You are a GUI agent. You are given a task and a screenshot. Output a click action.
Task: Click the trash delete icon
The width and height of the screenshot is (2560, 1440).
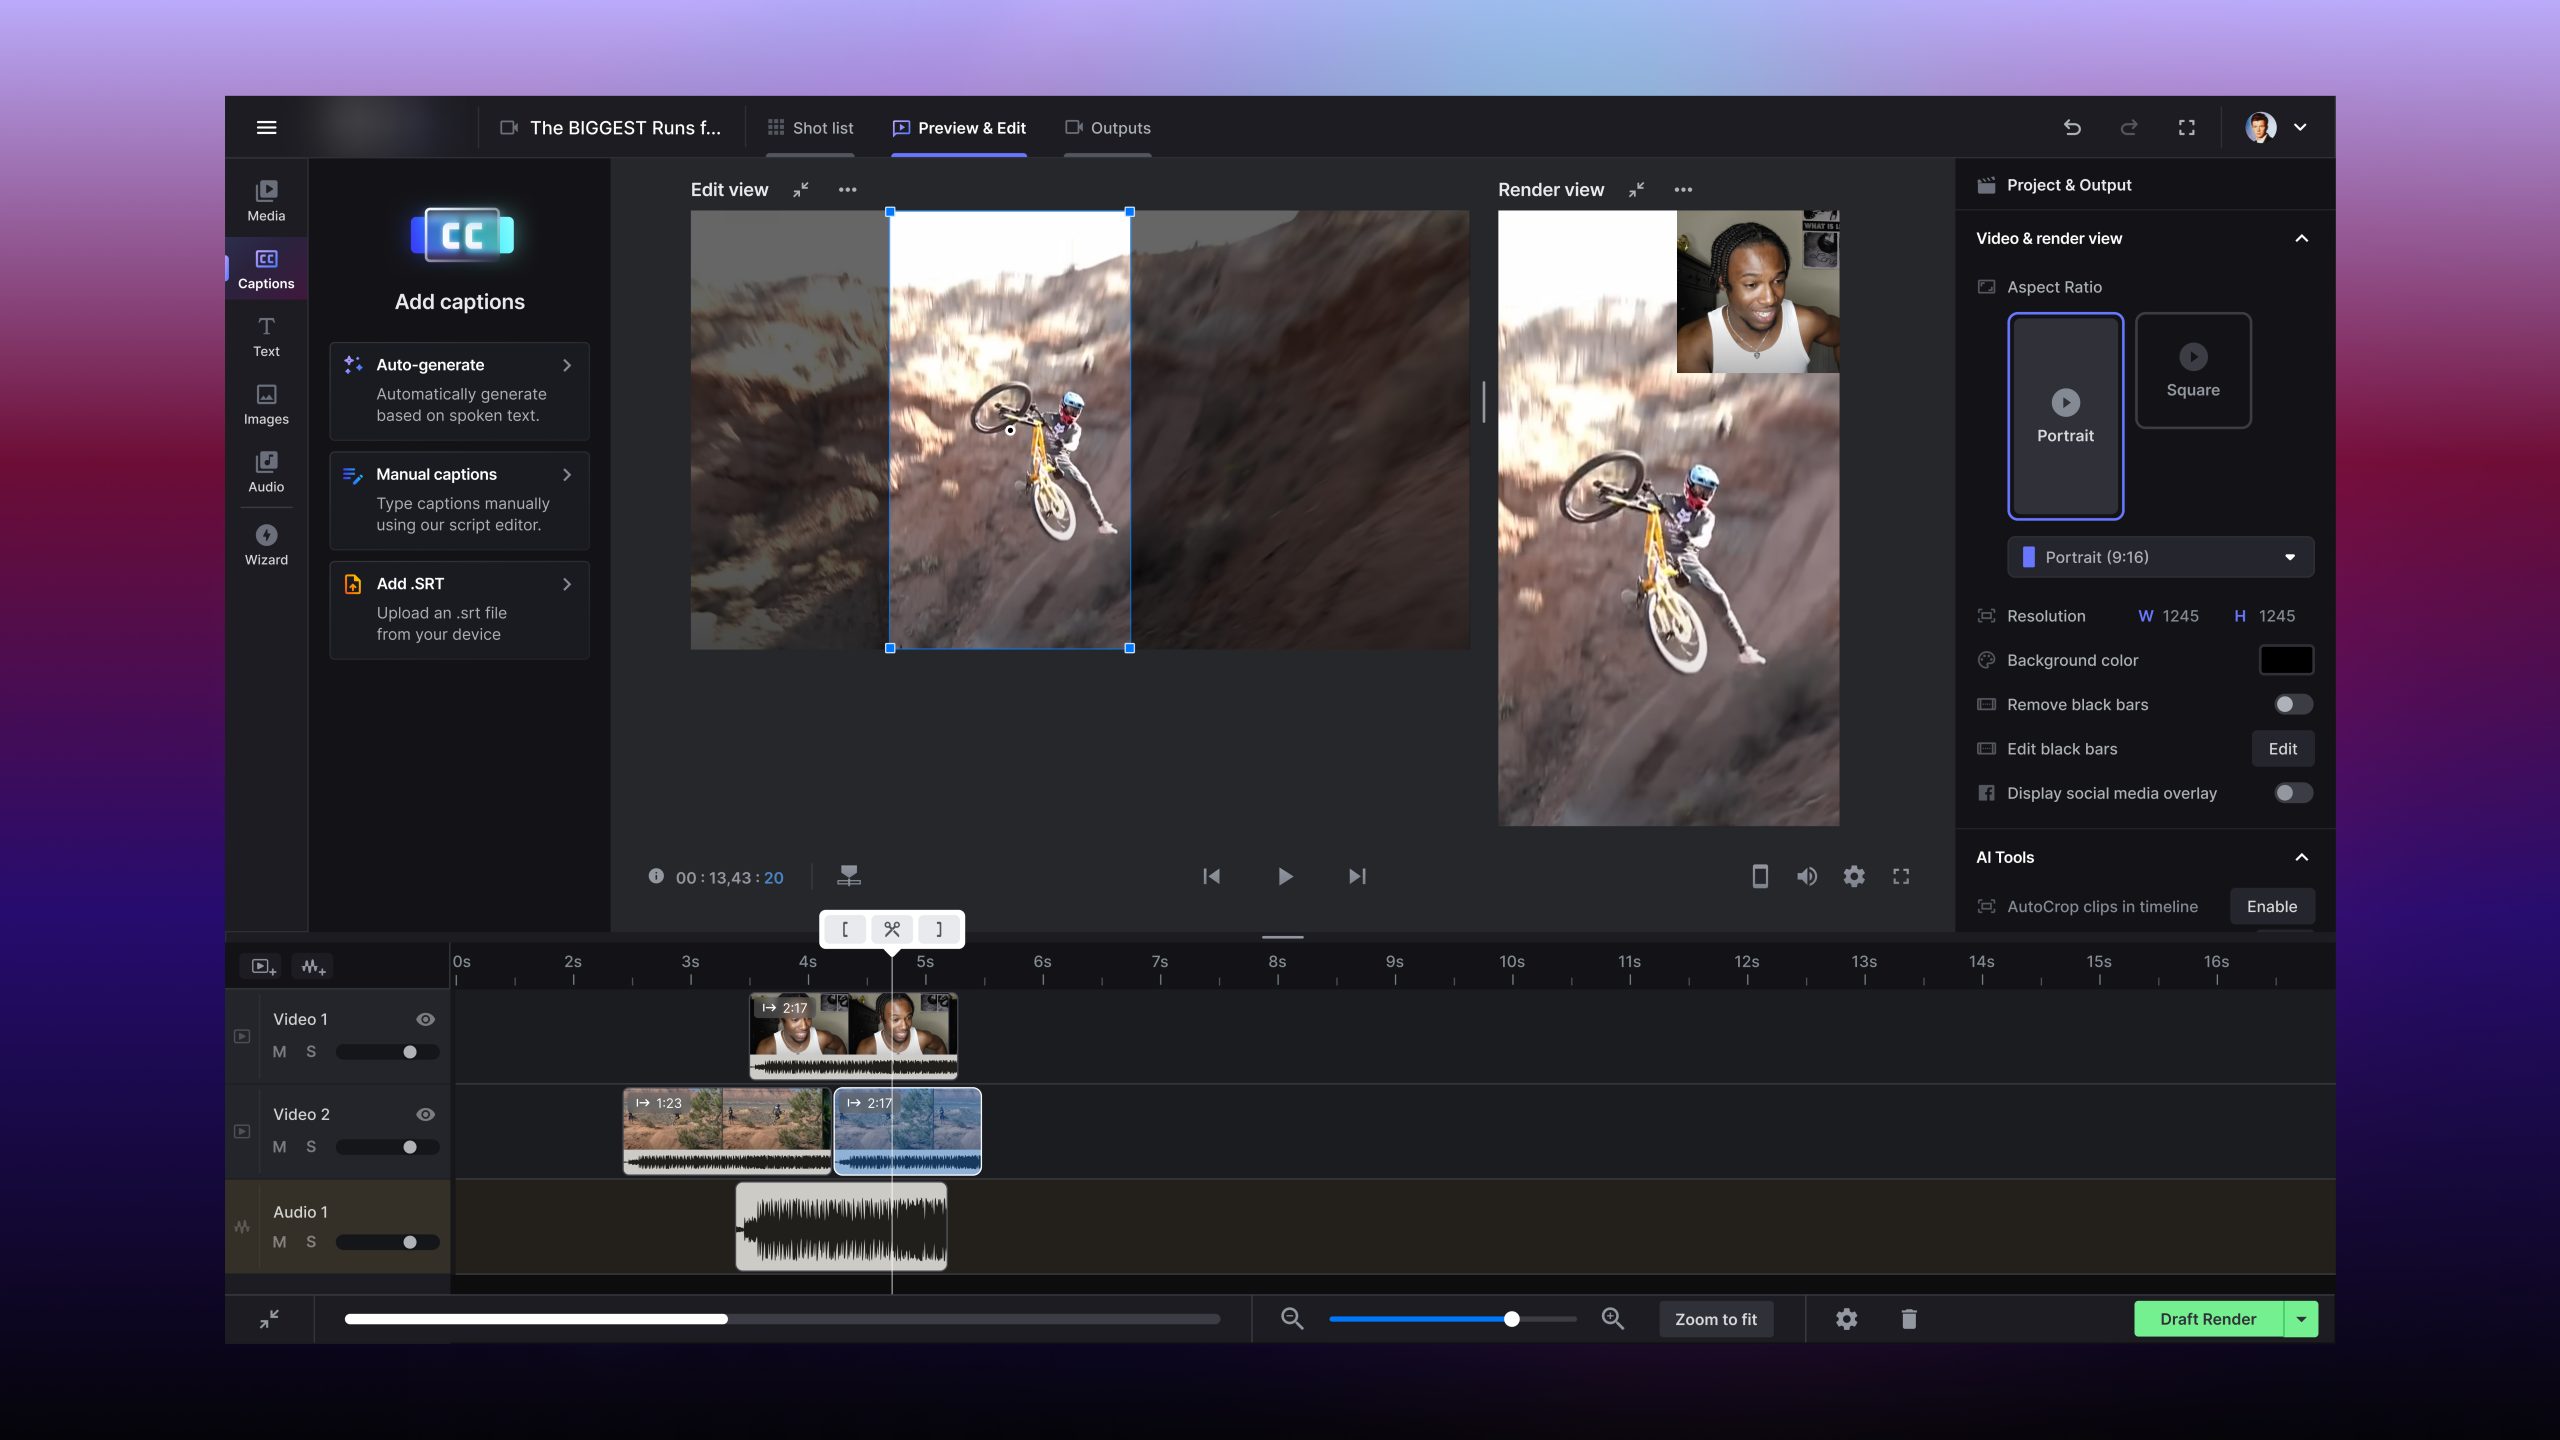coord(1908,1319)
